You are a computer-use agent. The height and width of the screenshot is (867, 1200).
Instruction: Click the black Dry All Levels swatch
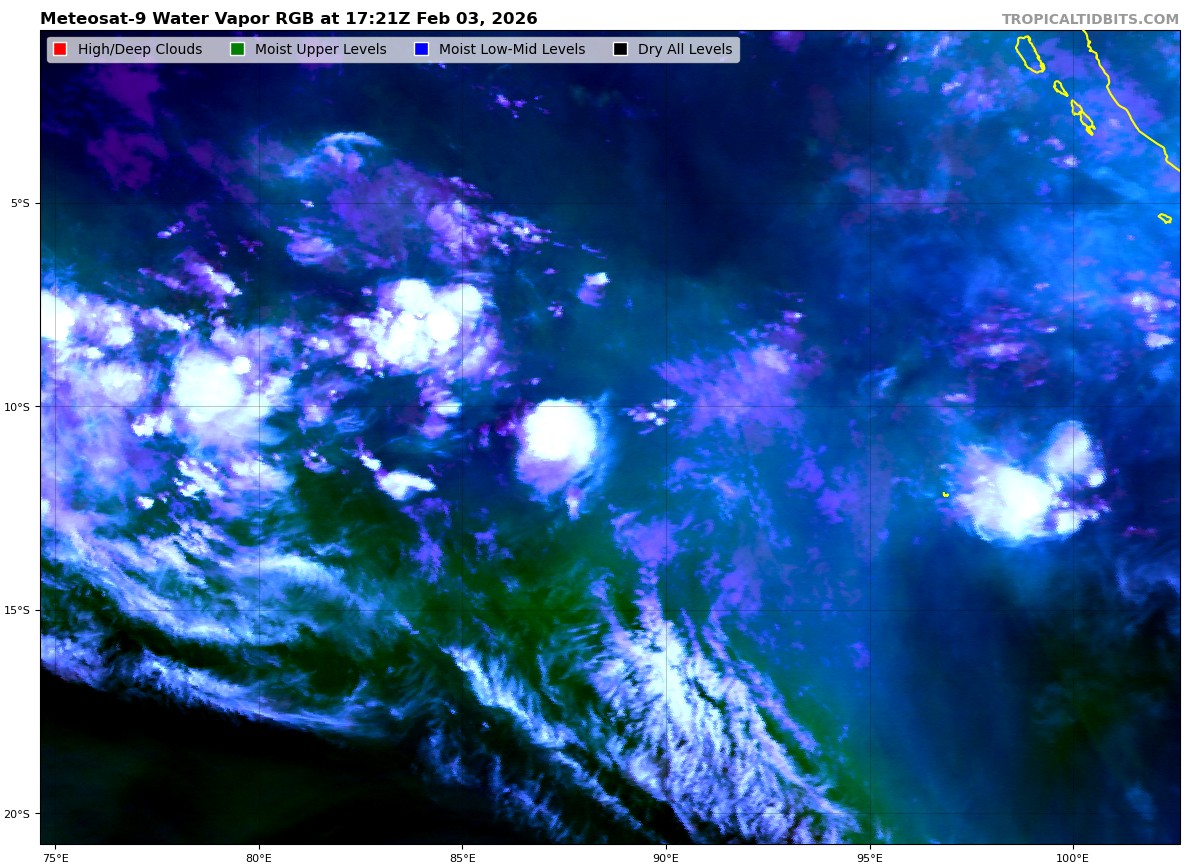point(620,50)
